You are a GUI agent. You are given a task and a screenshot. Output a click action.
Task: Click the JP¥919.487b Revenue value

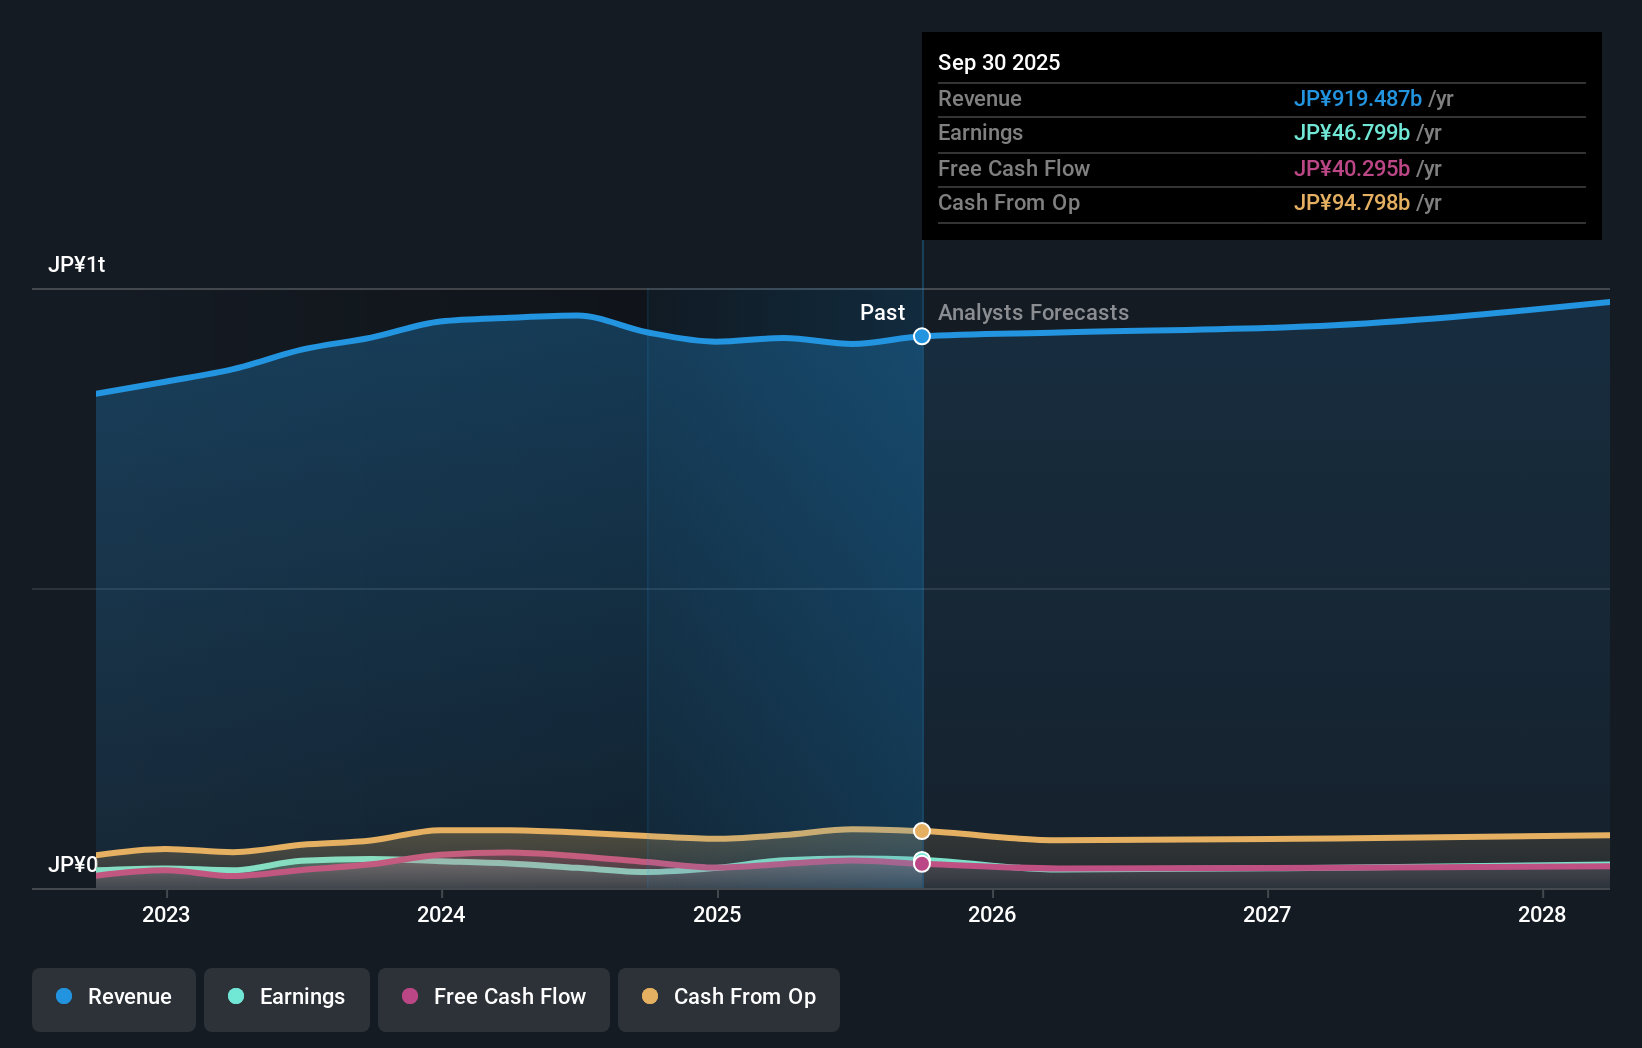tap(1360, 98)
